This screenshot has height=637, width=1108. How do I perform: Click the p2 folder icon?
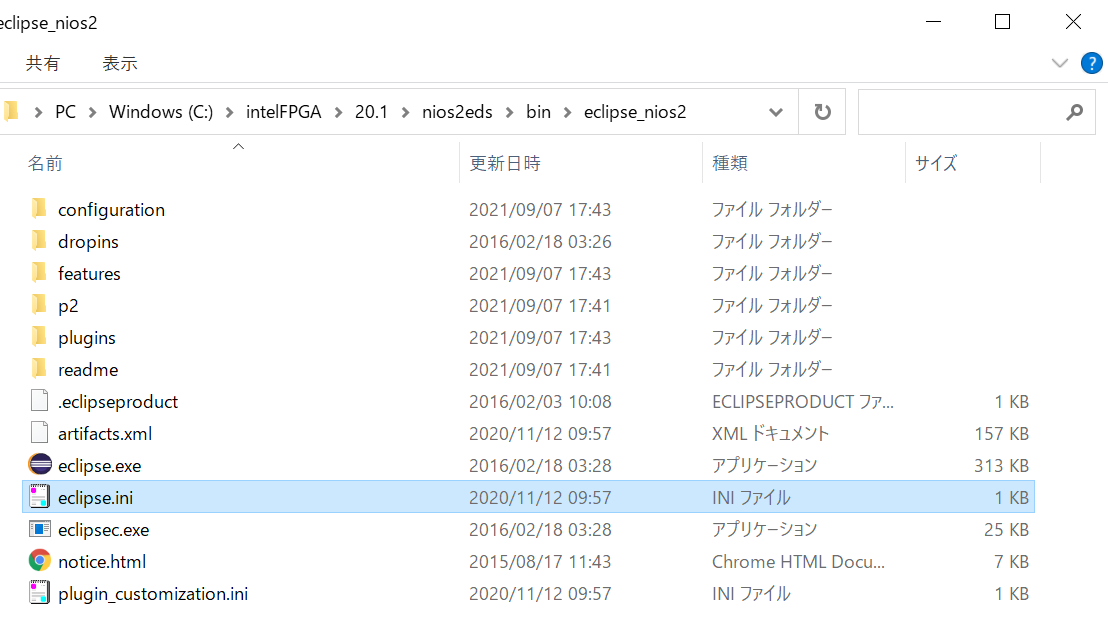[x=40, y=305]
